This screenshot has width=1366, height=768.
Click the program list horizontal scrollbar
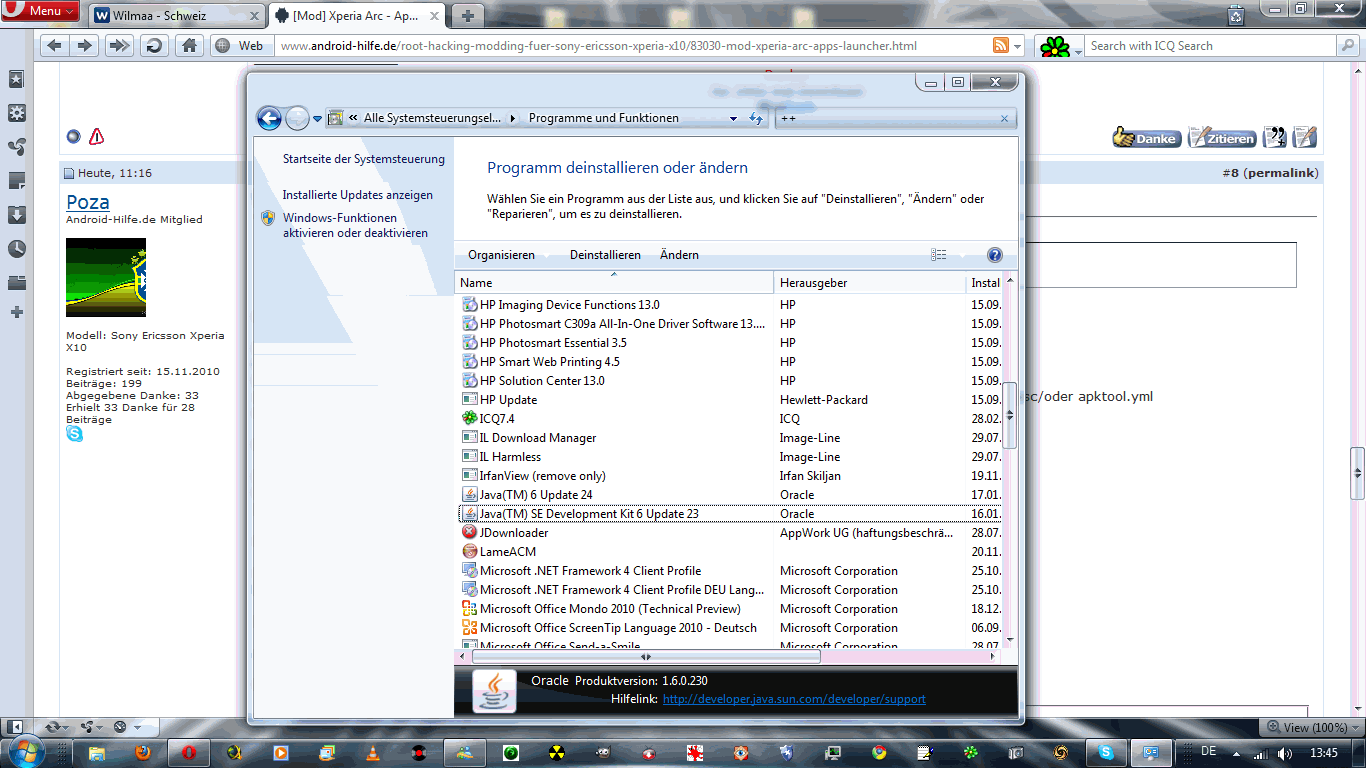tap(646, 657)
